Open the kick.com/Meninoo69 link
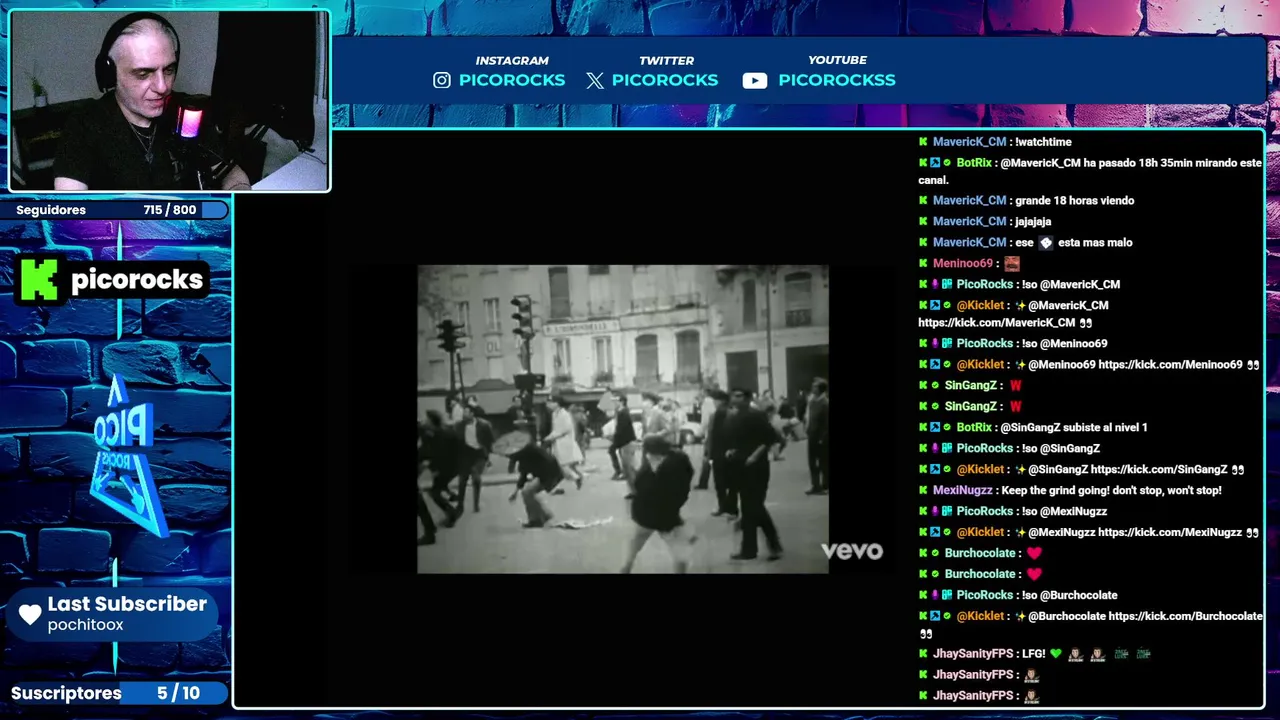The width and height of the screenshot is (1280, 720). click(x=1170, y=365)
